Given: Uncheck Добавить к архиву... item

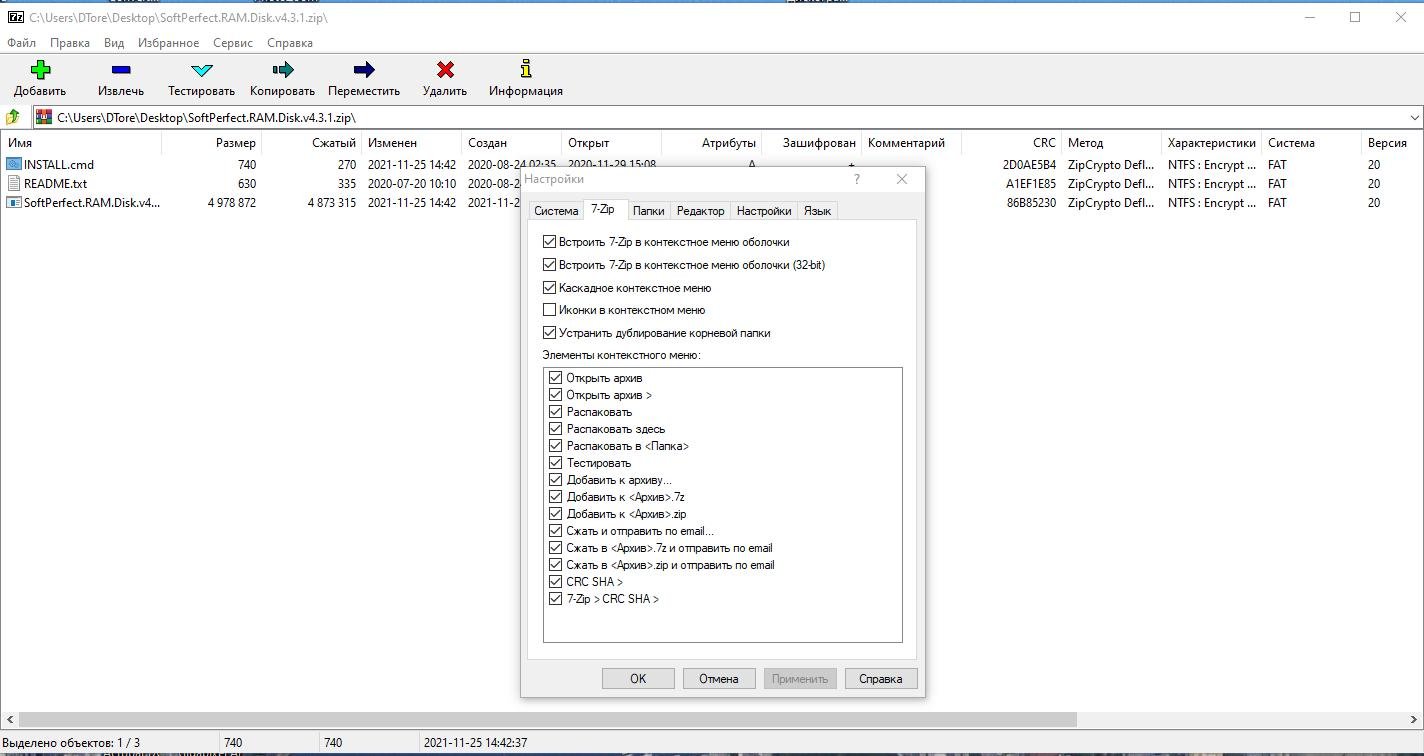Looking at the screenshot, I should 556,480.
